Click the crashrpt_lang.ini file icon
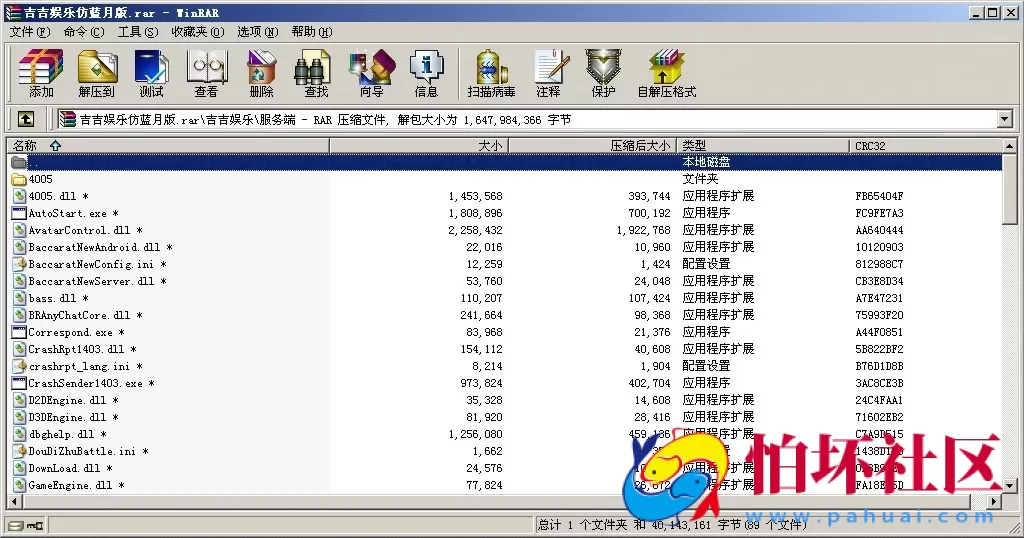Viewport: 1024px width, 538px height. click(x=19, y=366)
